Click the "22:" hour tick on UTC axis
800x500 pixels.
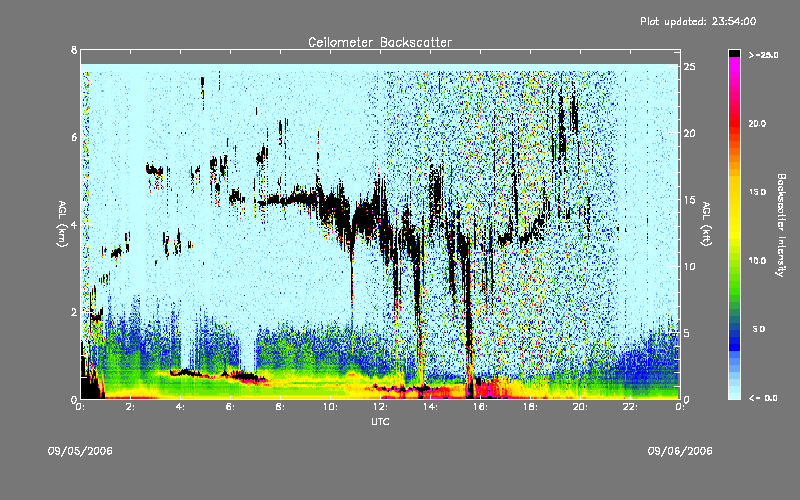coord(630,407)
